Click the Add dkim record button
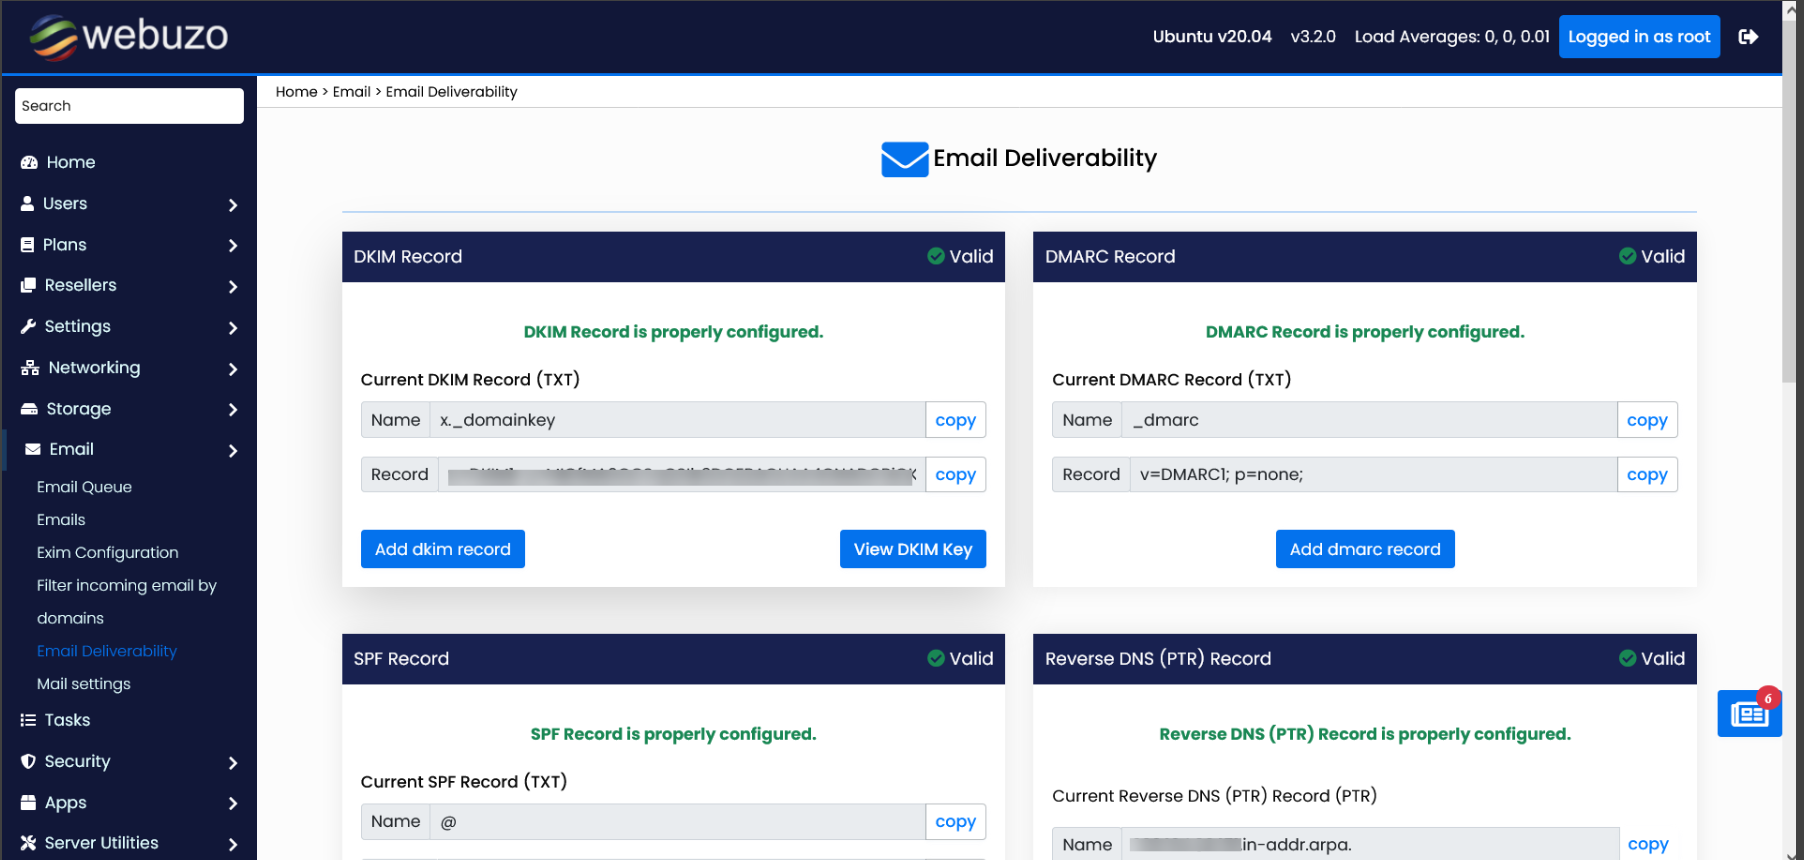The height and width of the screenshot is (860, 1804). (442, 549)
